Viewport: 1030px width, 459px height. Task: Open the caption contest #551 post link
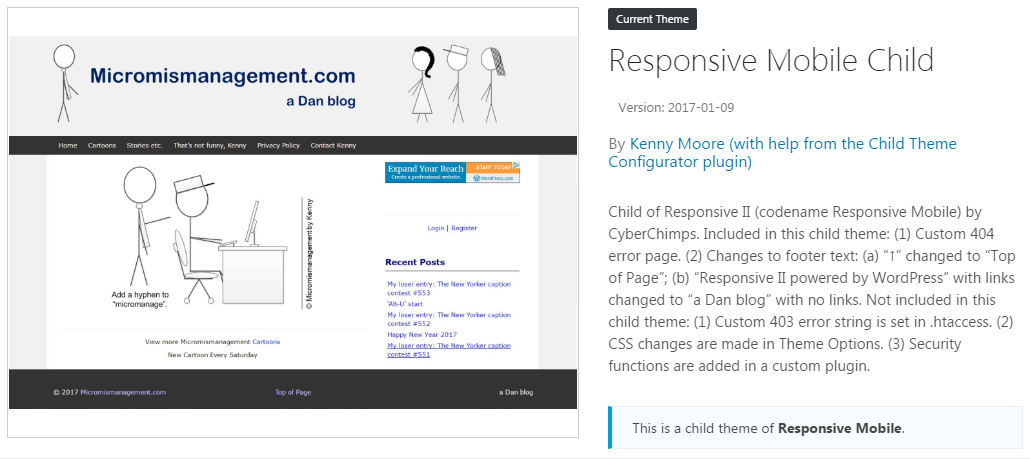pos(449,350)
